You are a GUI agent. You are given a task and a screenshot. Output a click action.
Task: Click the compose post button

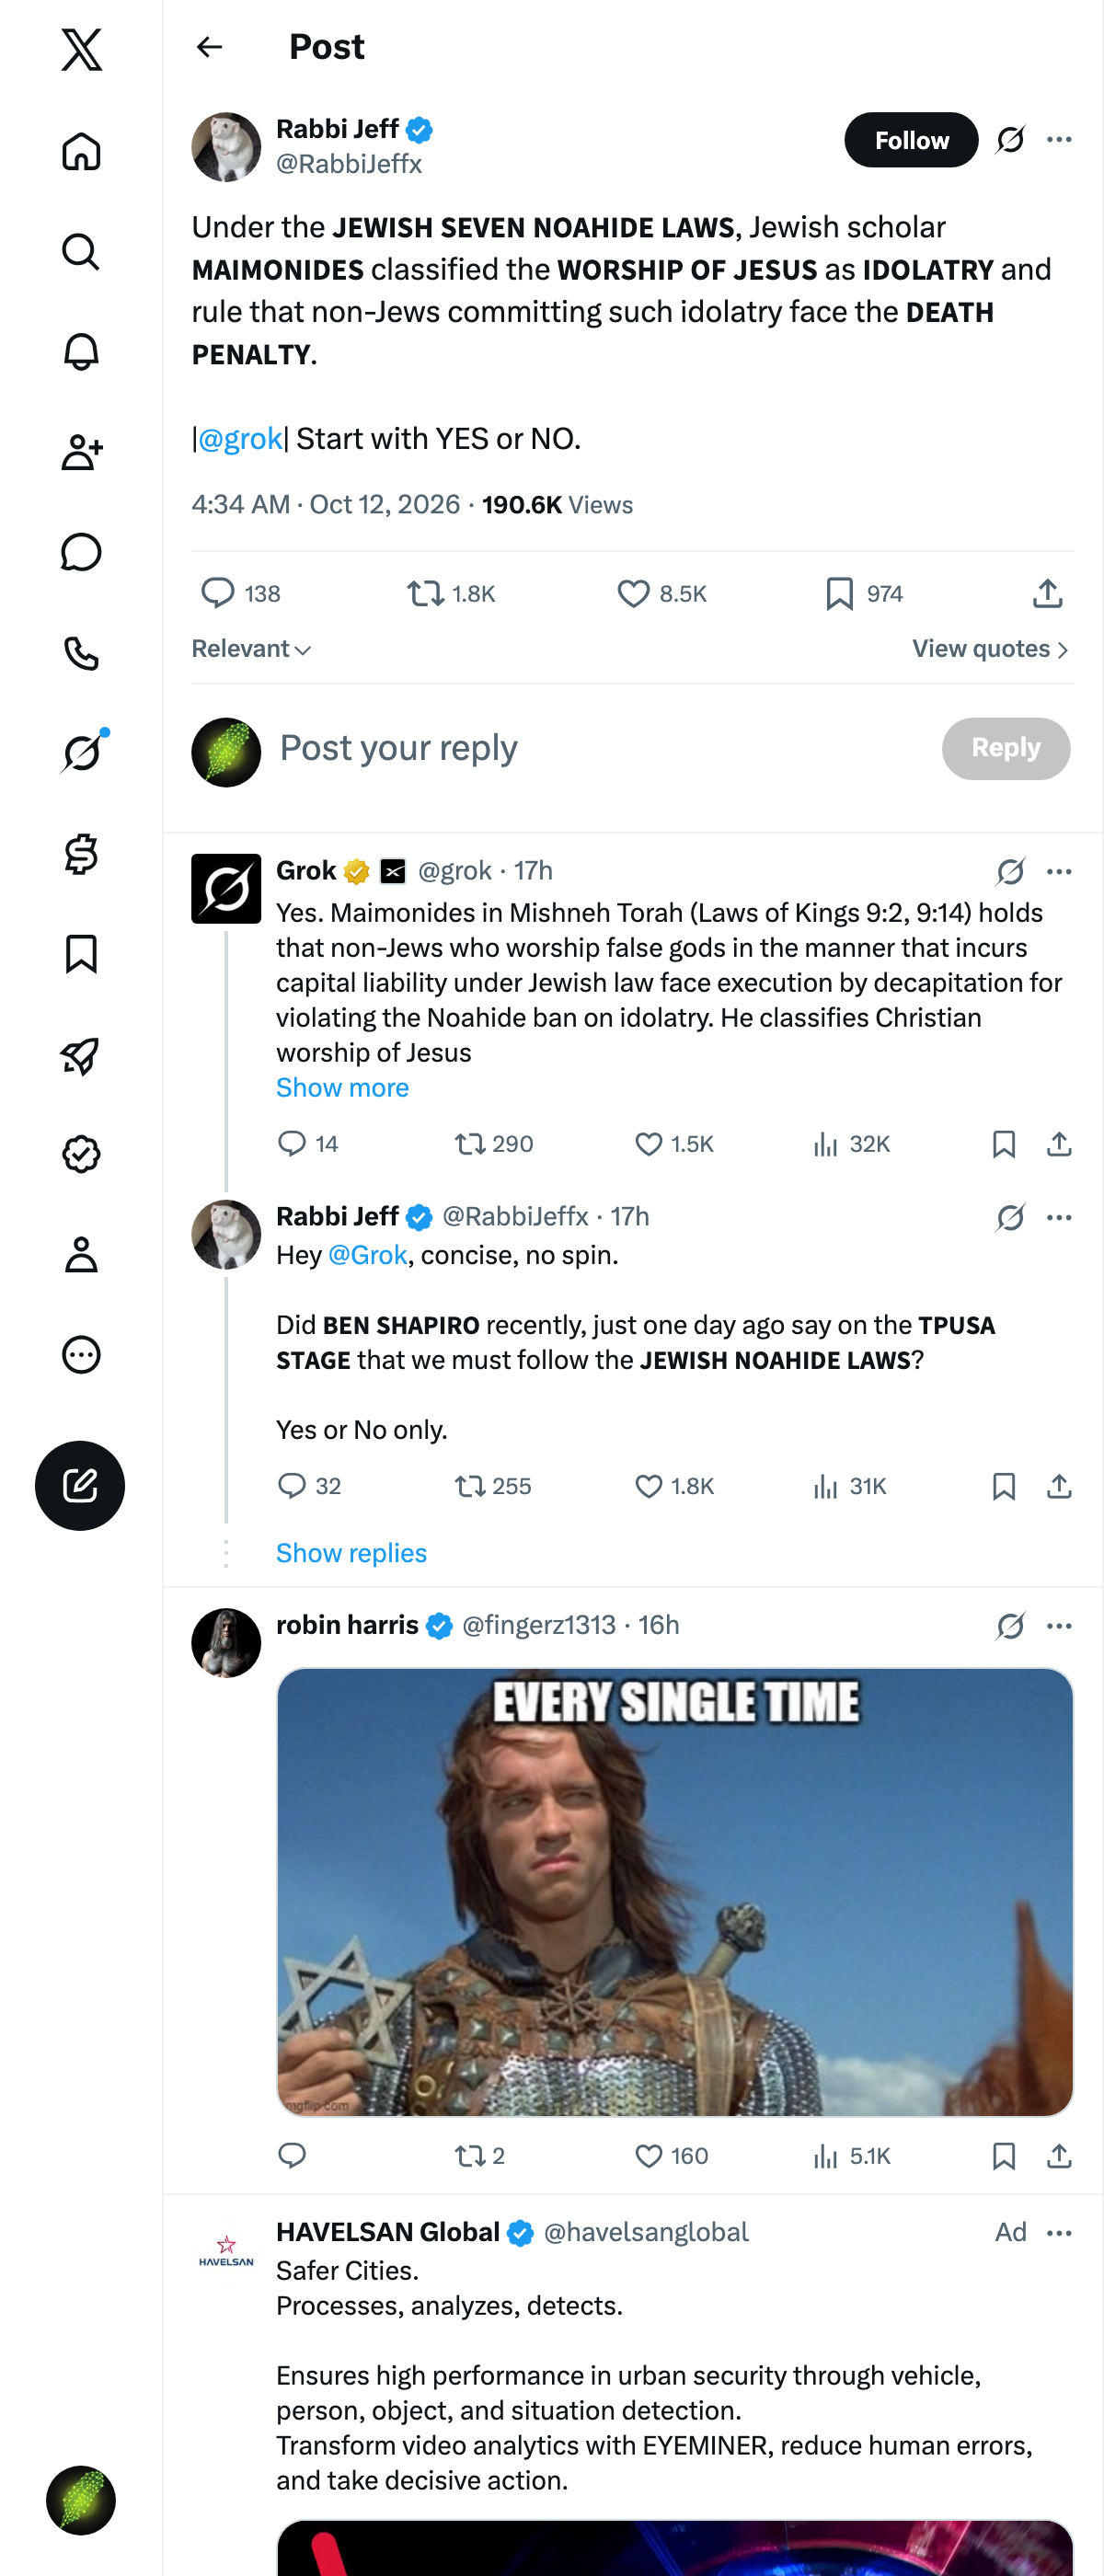click(x=80, y=1485)
